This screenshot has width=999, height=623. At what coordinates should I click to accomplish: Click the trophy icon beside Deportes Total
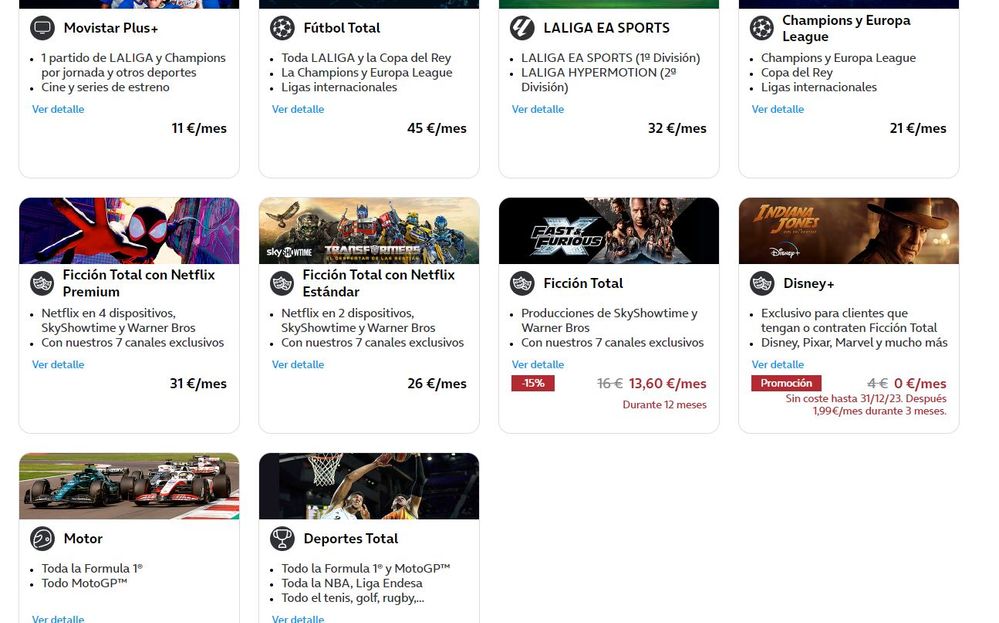point(282,538)
